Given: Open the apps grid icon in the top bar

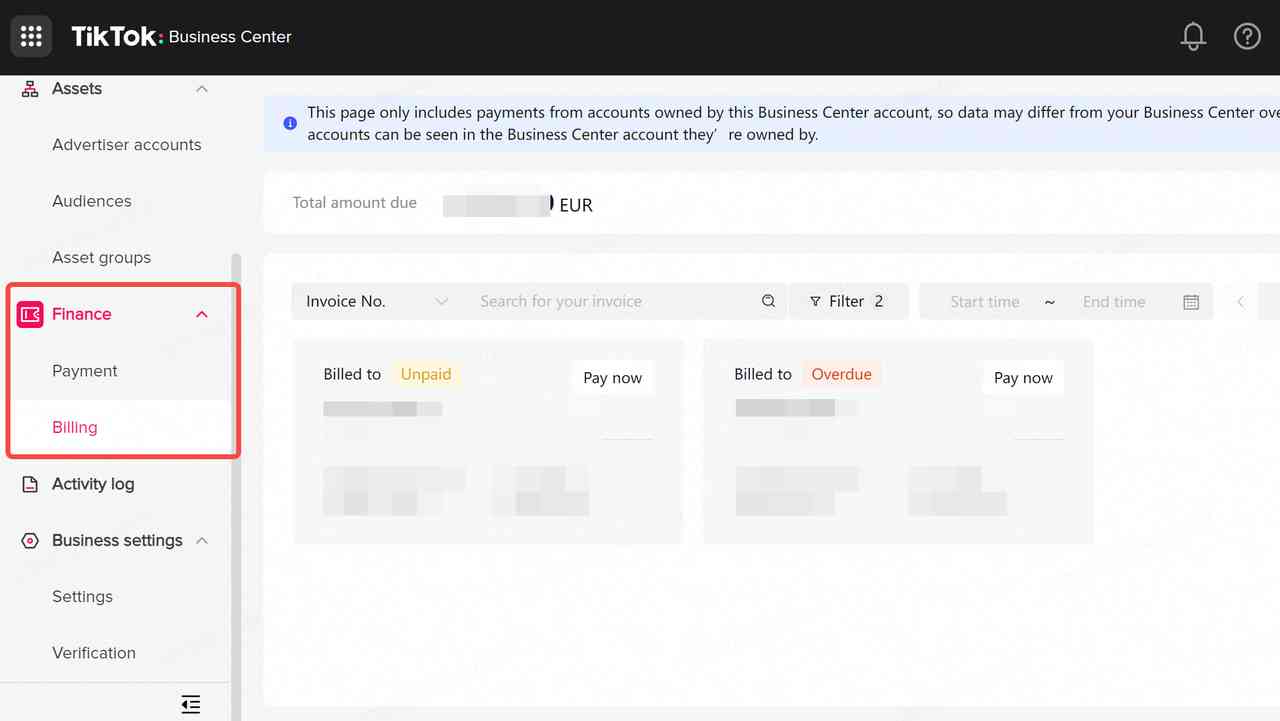Looking at the screenshot, I should coord(30,36).
